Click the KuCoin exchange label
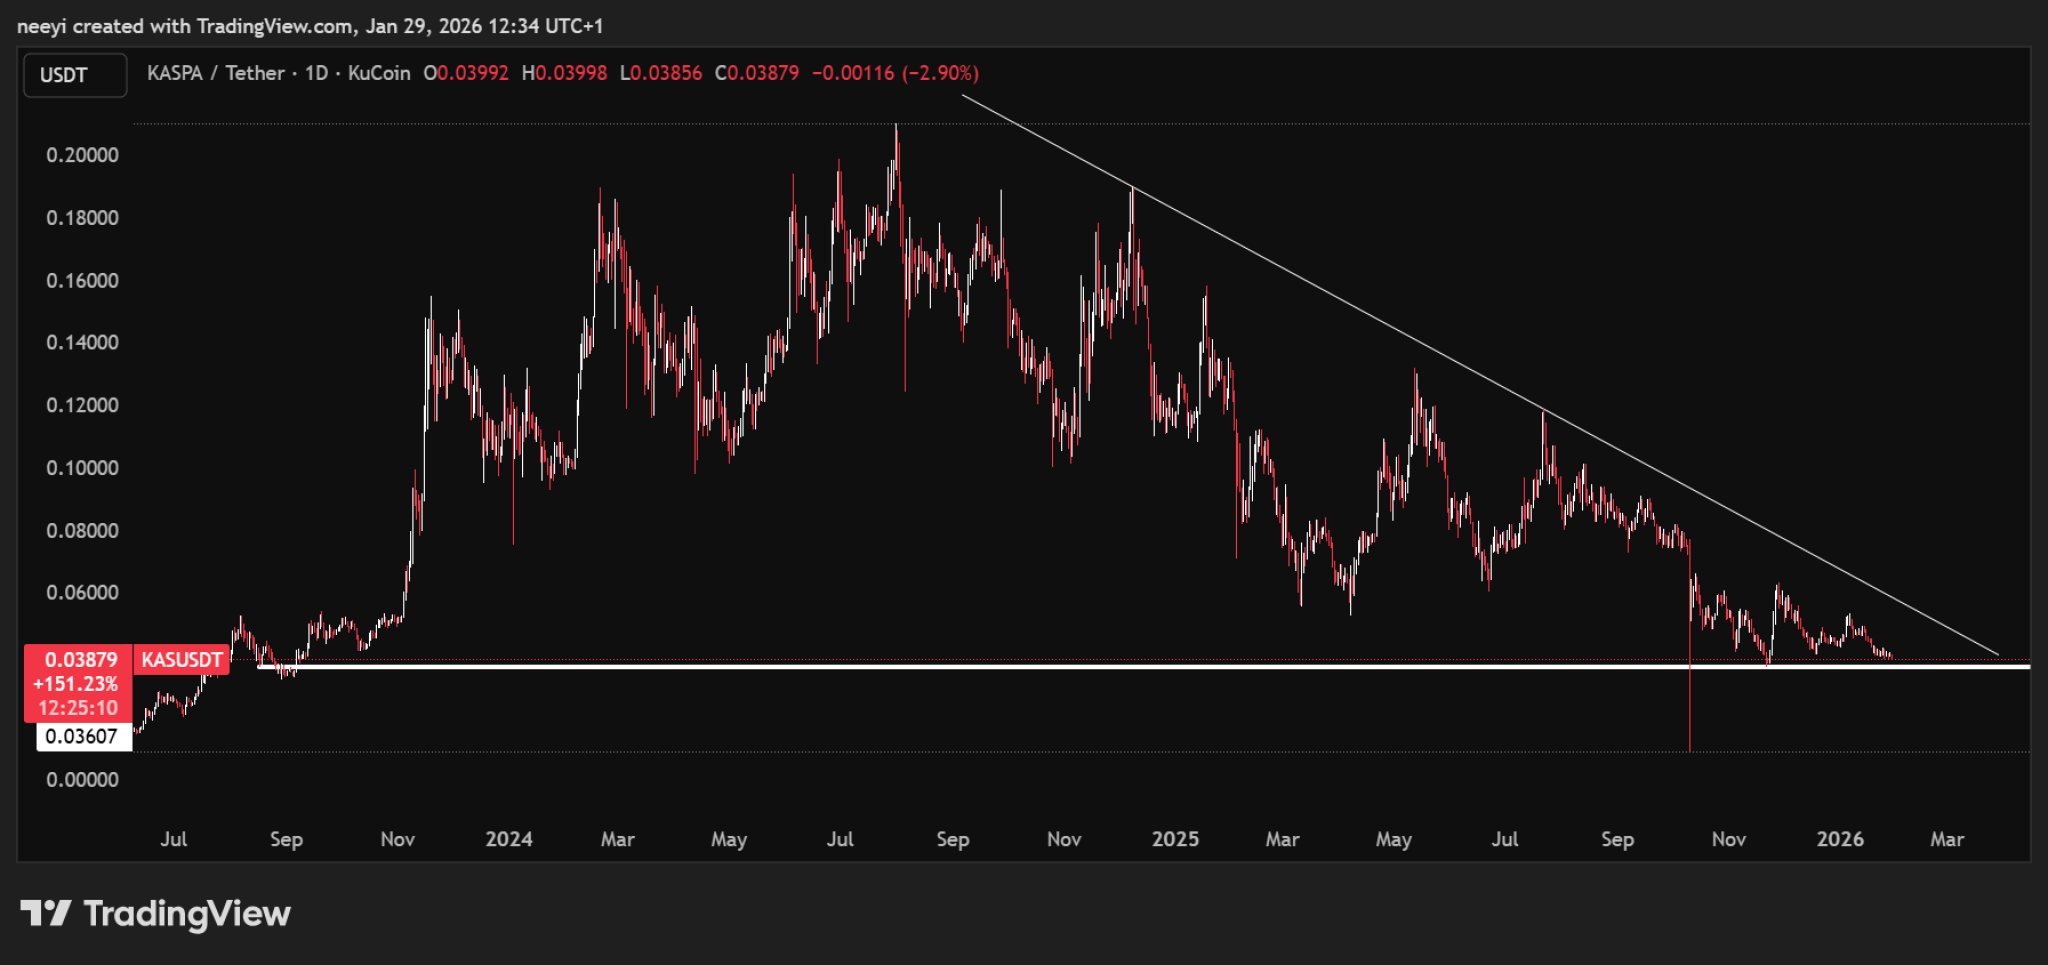The height and width of the screenshot is (965, 2048). pyautogui.click(x=379, y=73)
